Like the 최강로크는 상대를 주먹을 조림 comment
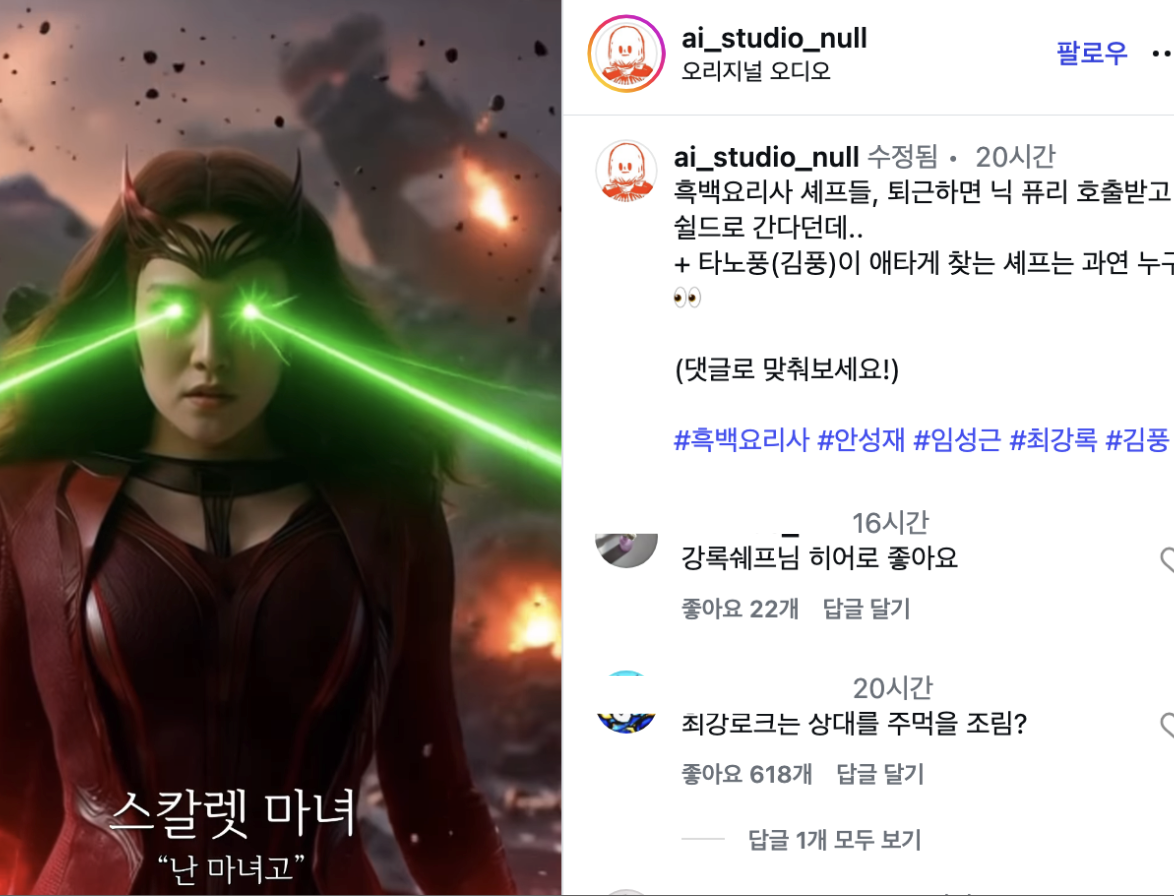 [x=1167, y=725]
